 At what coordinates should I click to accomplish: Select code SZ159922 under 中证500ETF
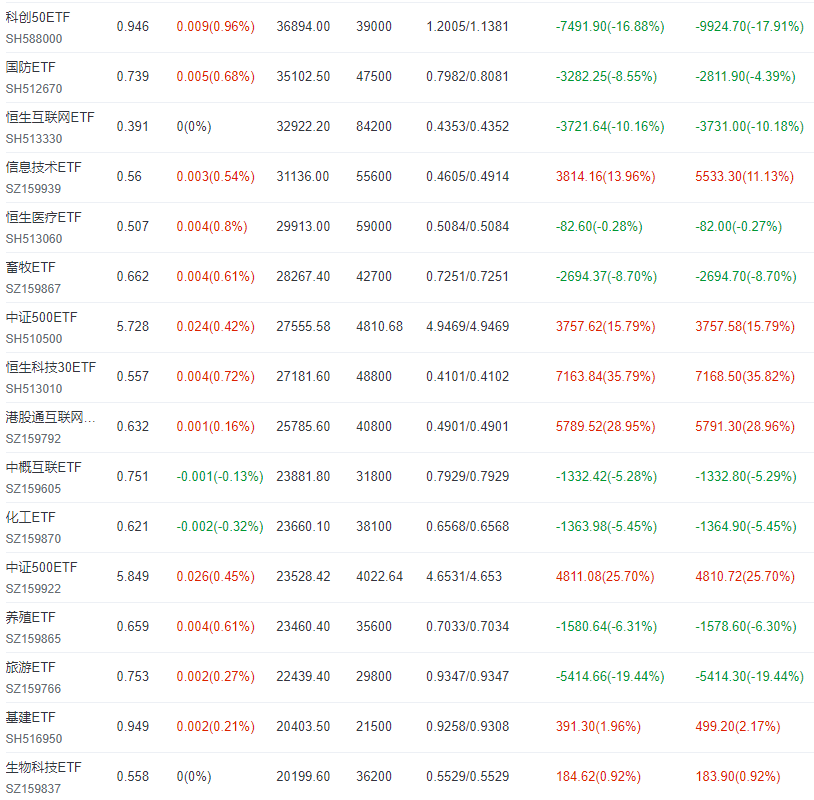click(x=33, y=589)
